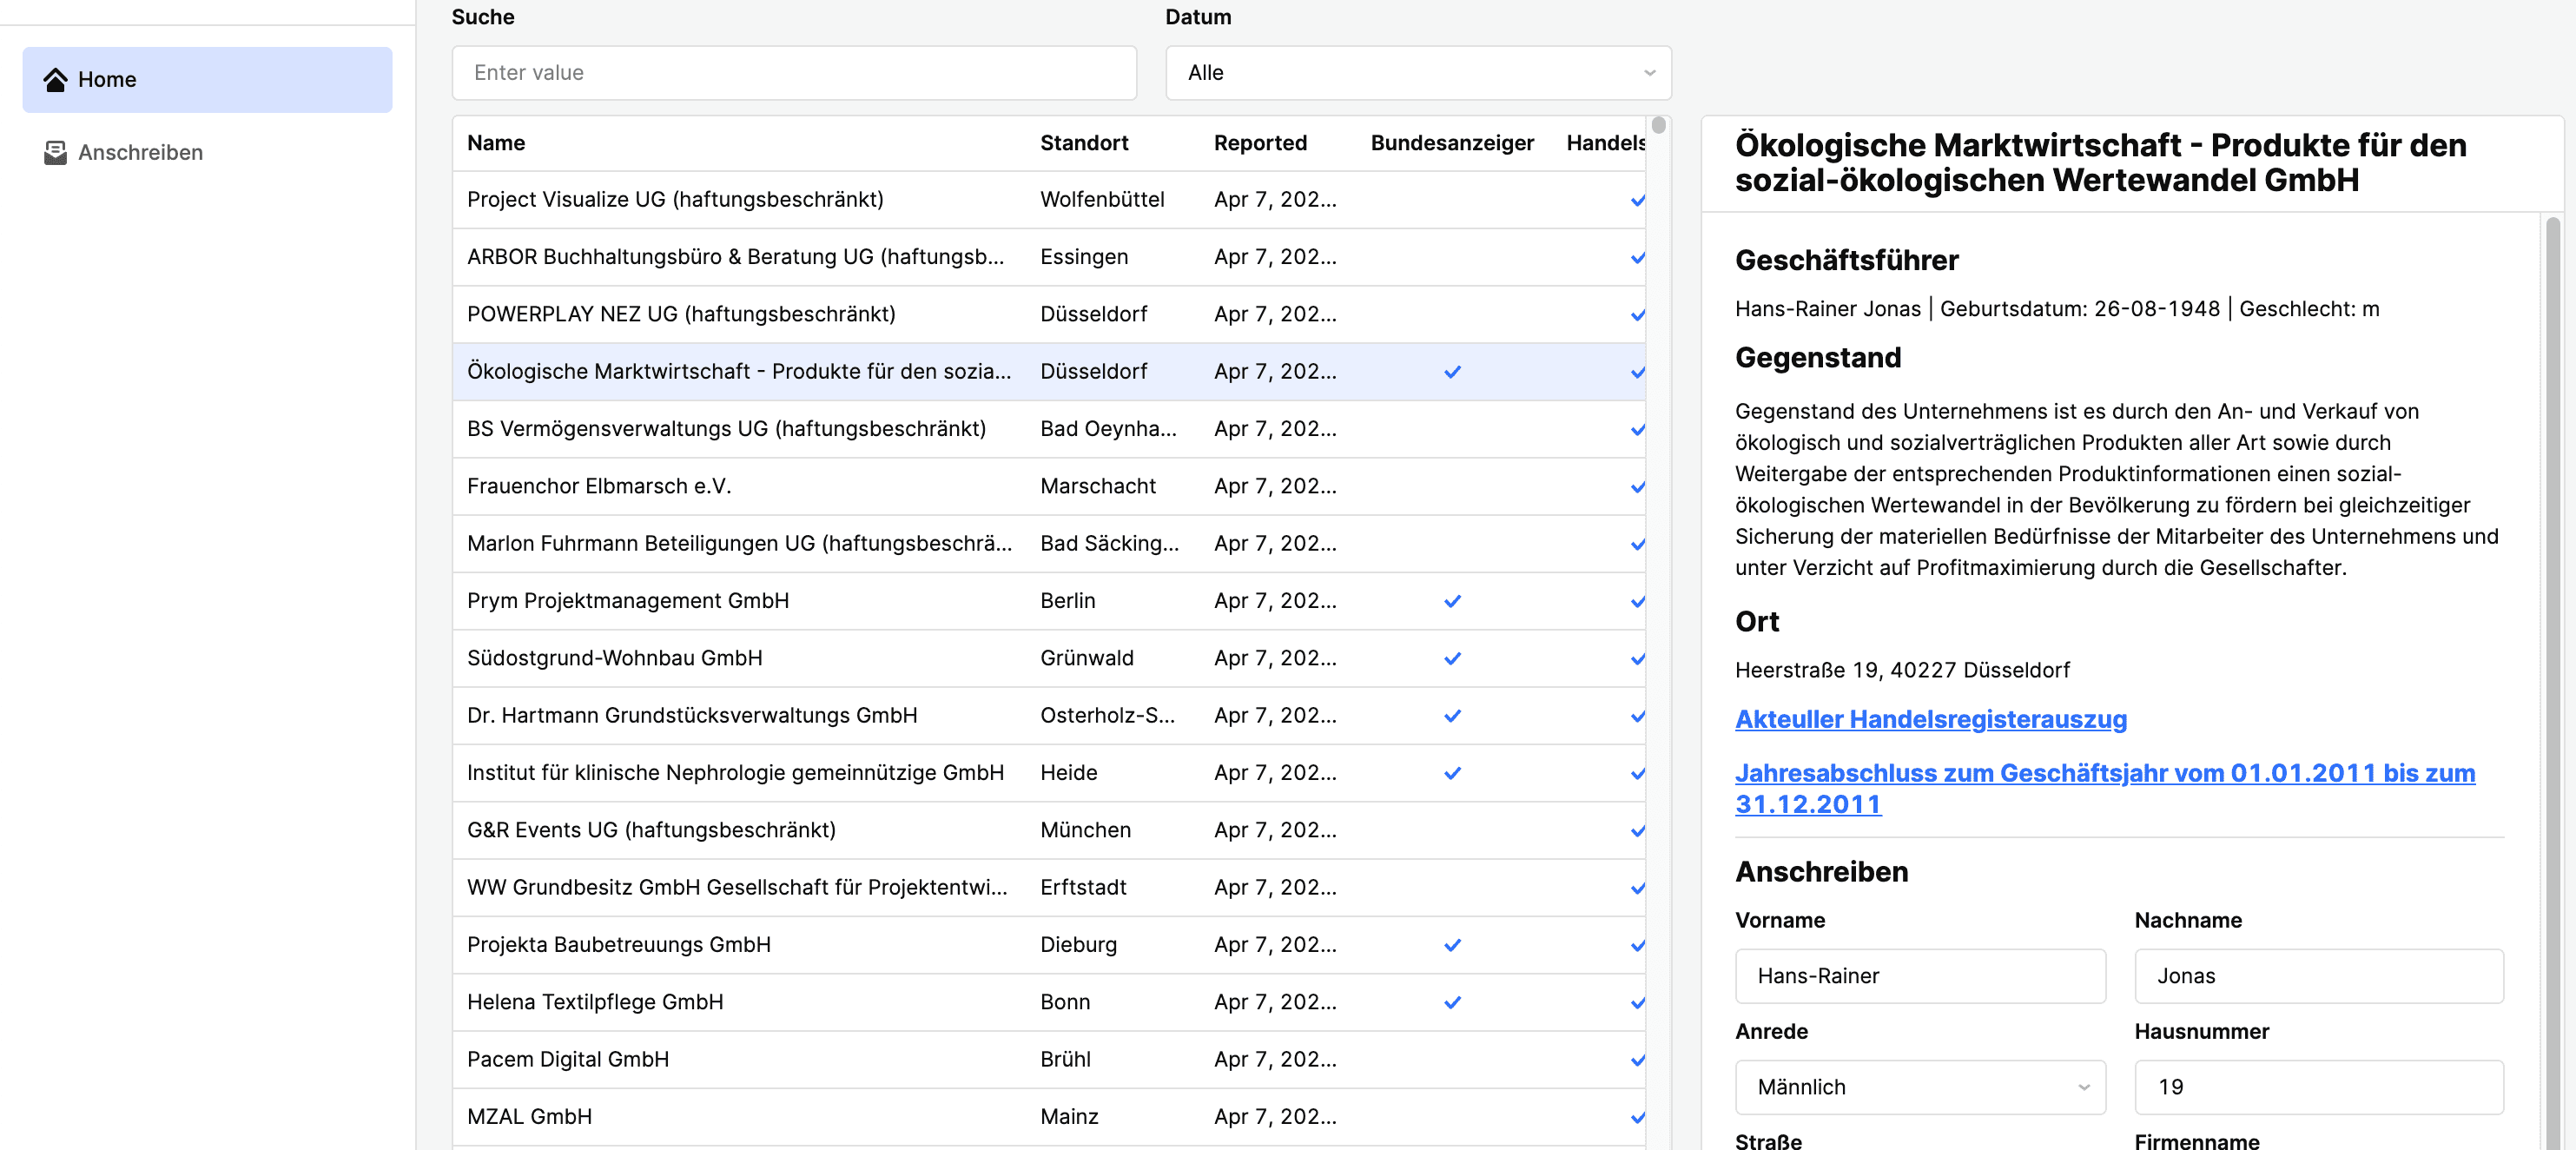Image resolution: width=2576 pixels, height=1150 pixels.
Task: Click Handelsregister checkmark for POWERPLAY NEZ UG
Action: click(x=1637, y=315)
